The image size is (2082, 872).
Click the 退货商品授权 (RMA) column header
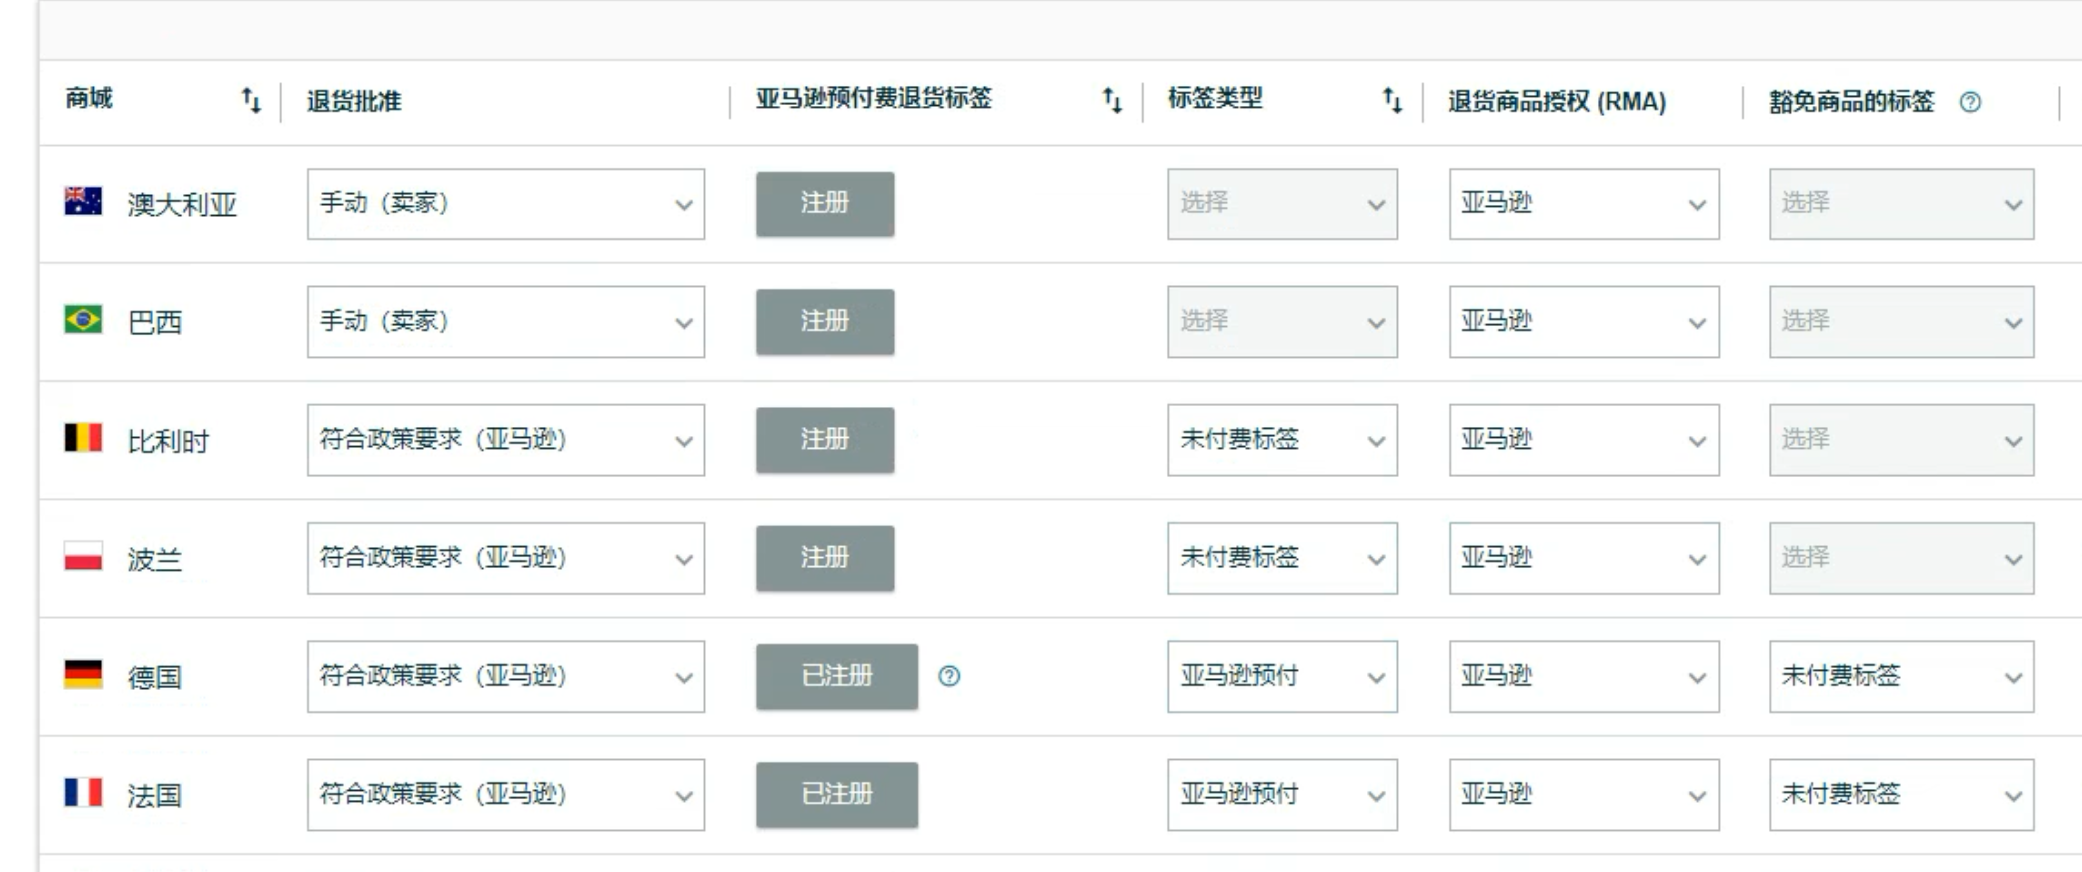(1557, 102)
